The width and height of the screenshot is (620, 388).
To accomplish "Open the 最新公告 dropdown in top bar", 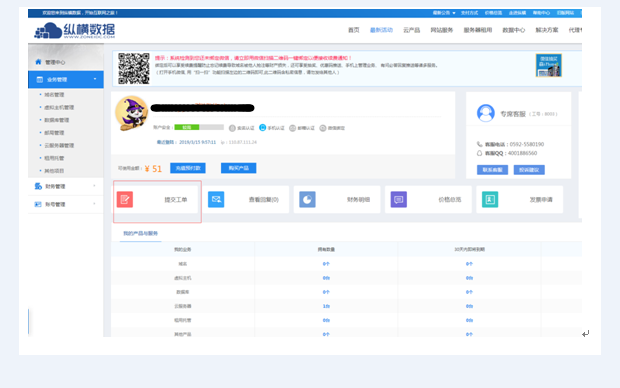I will [444, 13].
